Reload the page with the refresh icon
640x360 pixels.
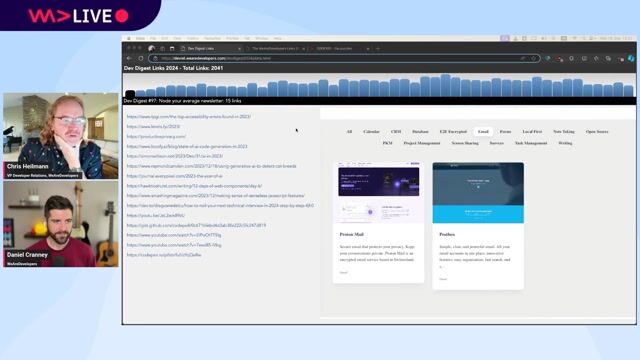(141, 58)
